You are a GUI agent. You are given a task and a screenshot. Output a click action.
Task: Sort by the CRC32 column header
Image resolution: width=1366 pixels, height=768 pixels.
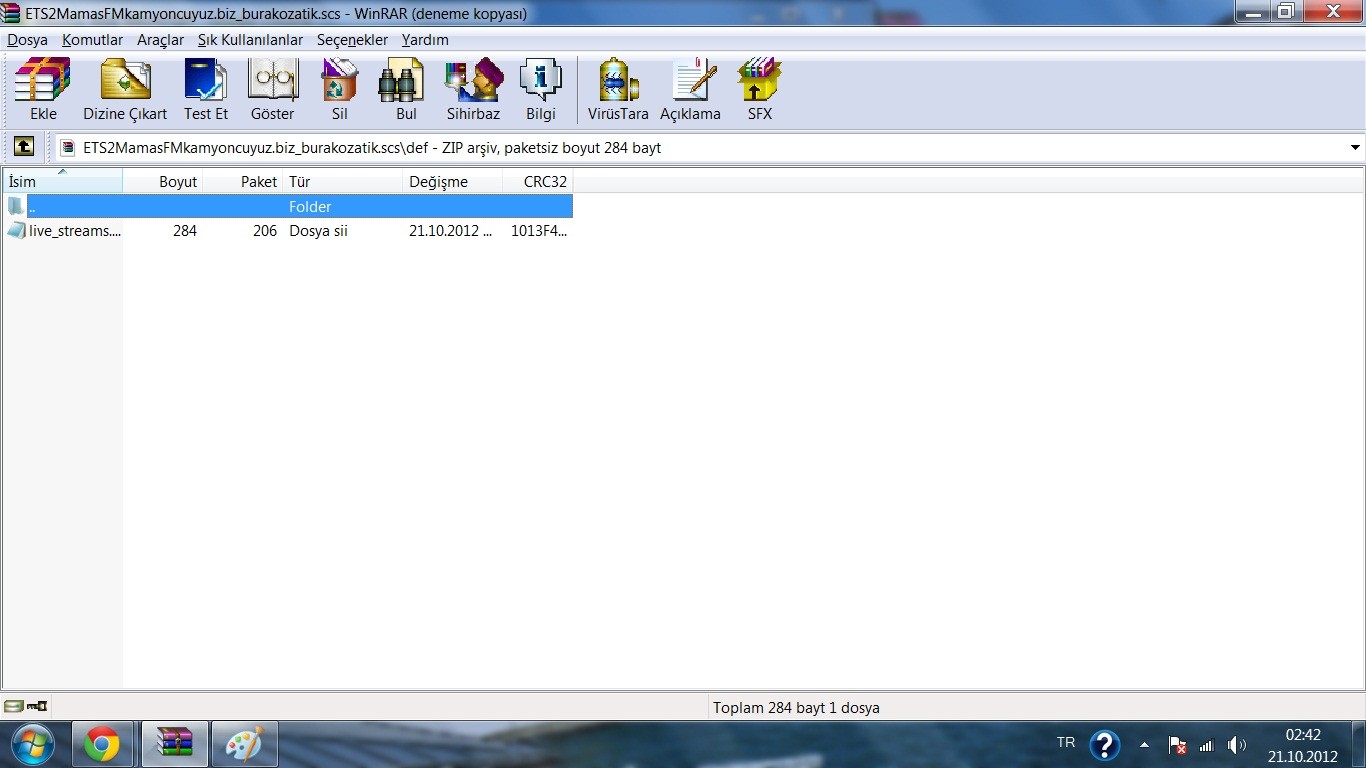pyautogui.click(x=538, y=181)
